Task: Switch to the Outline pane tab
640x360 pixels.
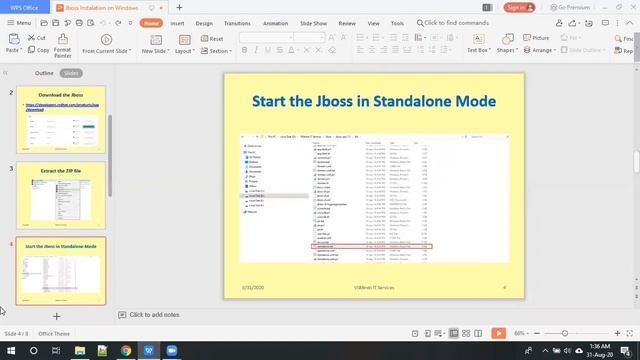Action: (44, 73)
